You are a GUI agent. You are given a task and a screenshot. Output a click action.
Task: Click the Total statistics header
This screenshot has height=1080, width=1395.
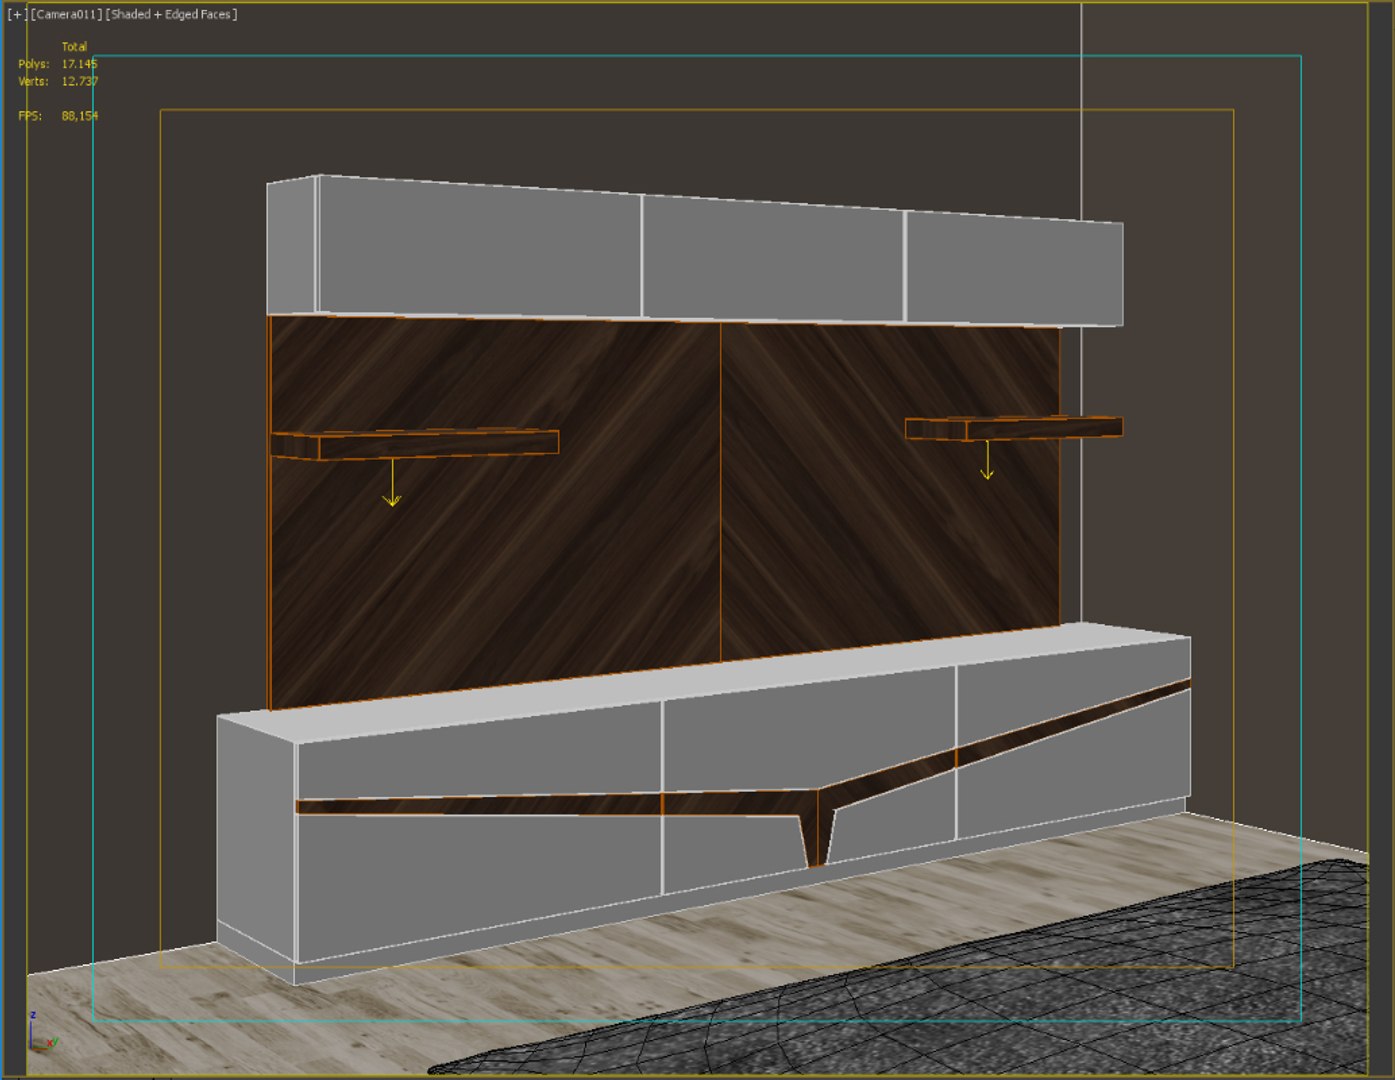[x=74, y=47]
